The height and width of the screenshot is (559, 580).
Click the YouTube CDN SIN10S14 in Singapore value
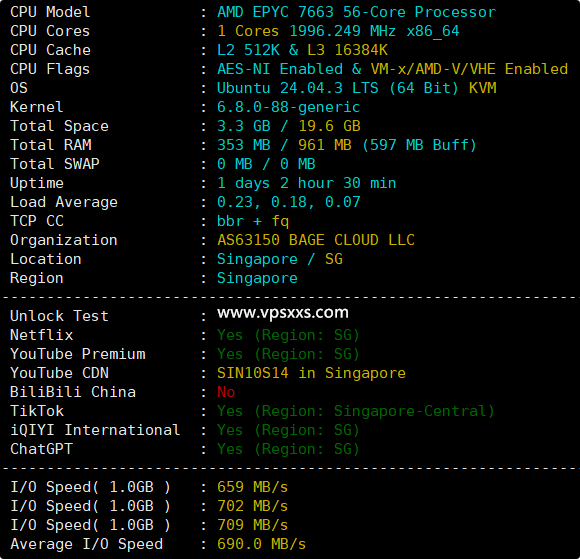click(311, 373)
